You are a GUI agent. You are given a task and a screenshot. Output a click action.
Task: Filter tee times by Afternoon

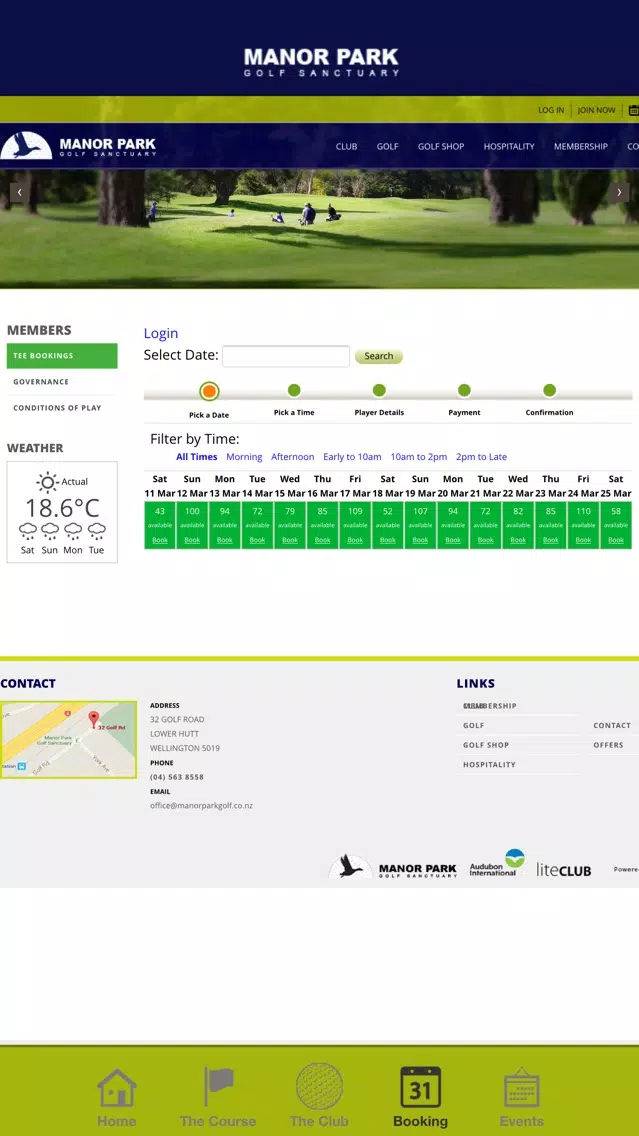(x=293, y=457)
